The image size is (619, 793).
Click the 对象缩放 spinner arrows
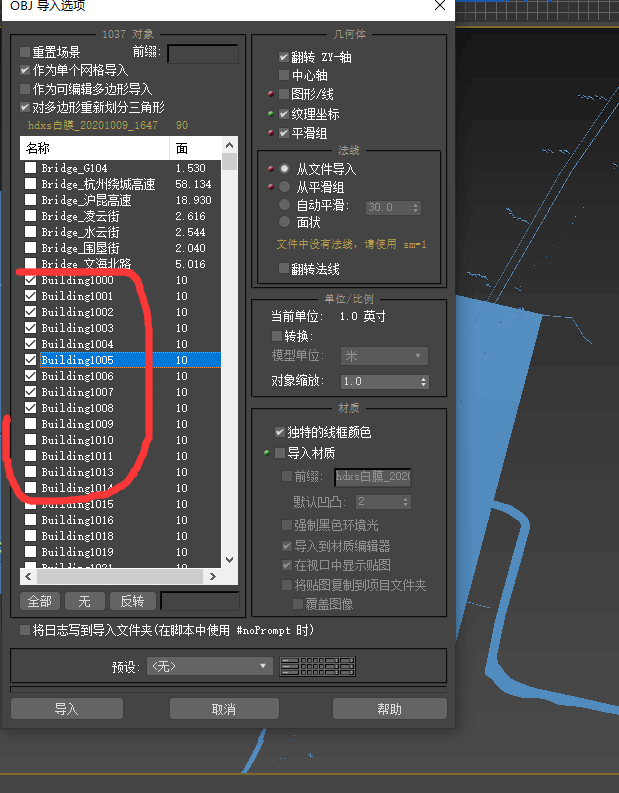pyautogui.click(x=424, y=381)
